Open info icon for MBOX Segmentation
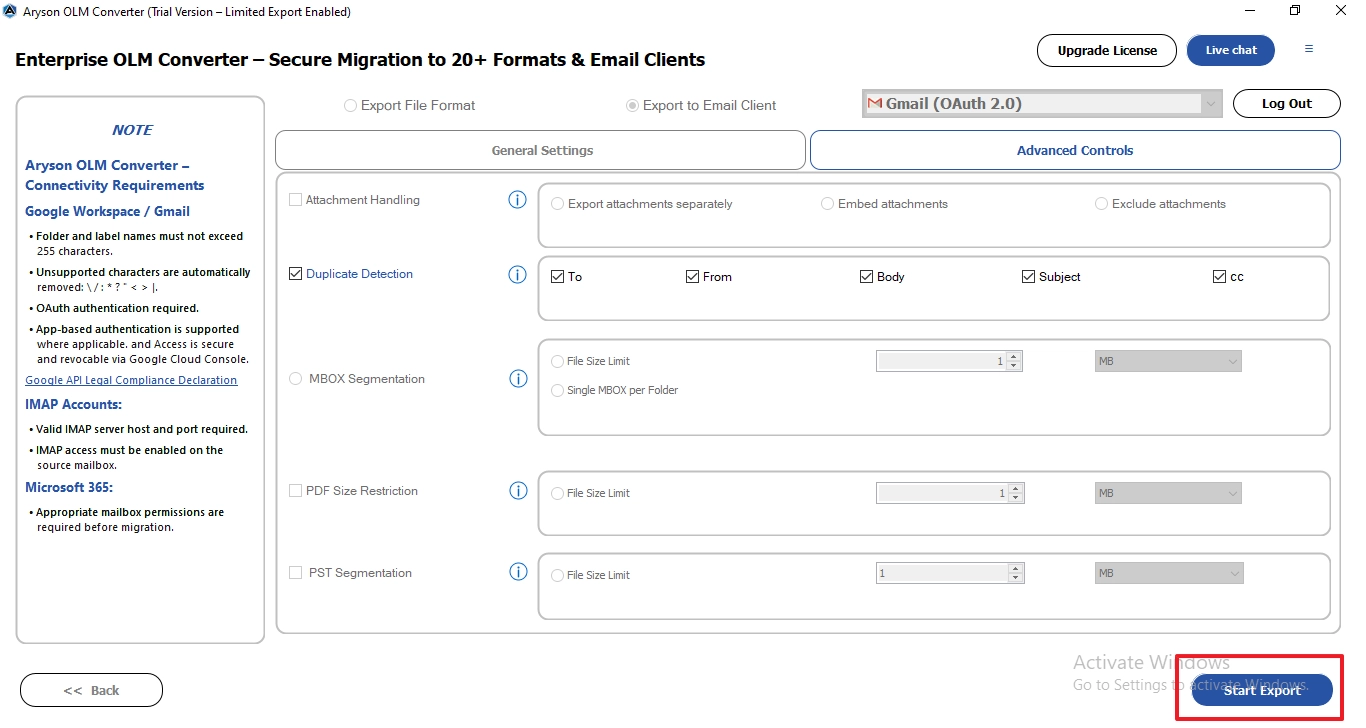Image resolution: width=1366 pixels, height=728 pixels. (517, 379)
